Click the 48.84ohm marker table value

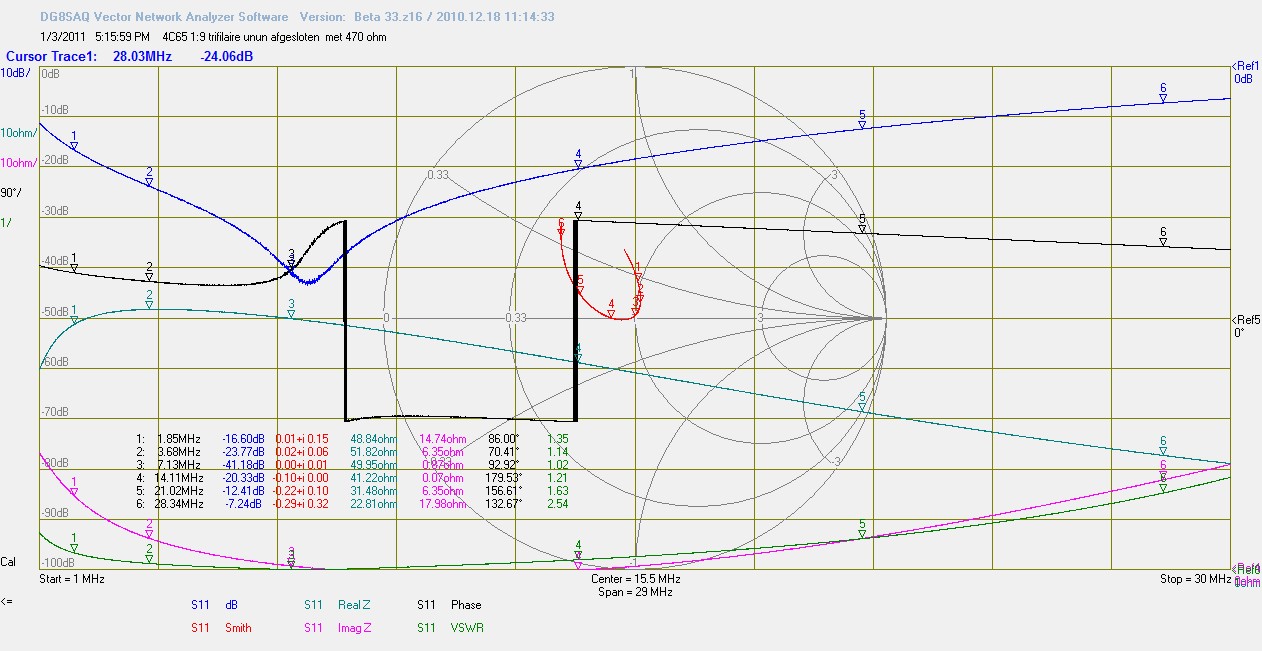(373, 439)
